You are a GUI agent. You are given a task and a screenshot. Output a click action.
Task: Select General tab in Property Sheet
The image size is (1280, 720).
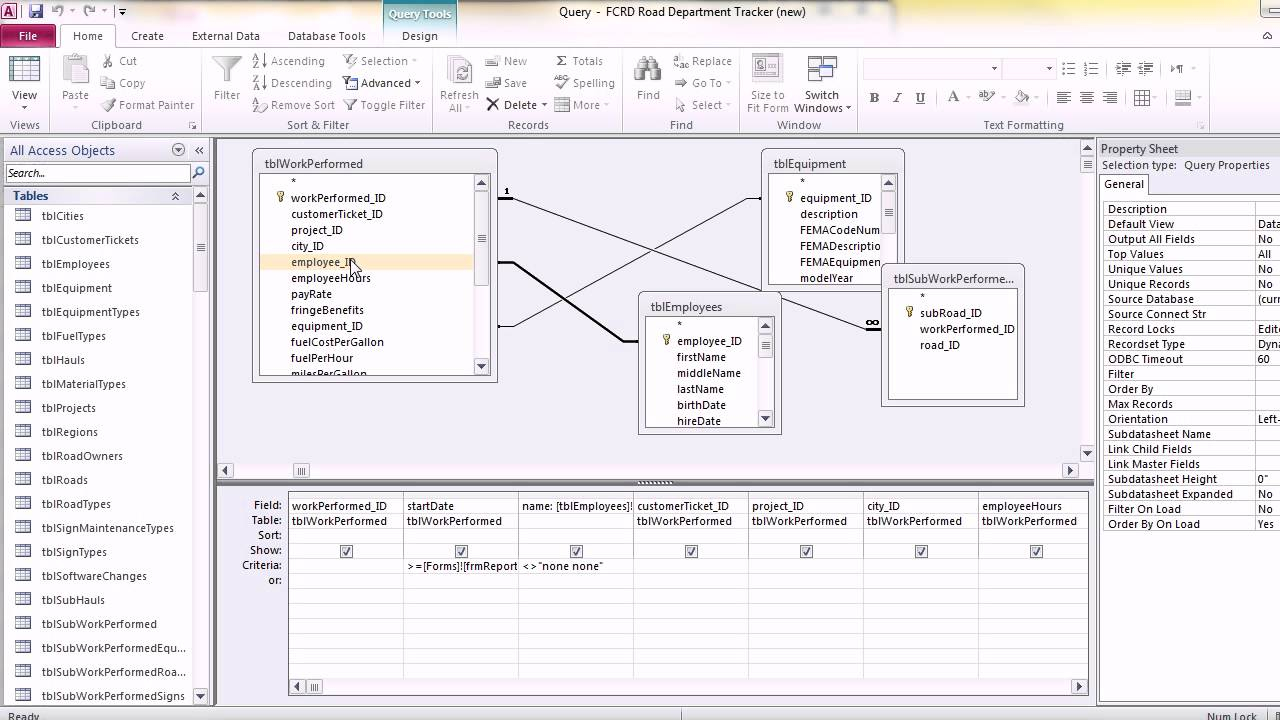(1123, 184)
